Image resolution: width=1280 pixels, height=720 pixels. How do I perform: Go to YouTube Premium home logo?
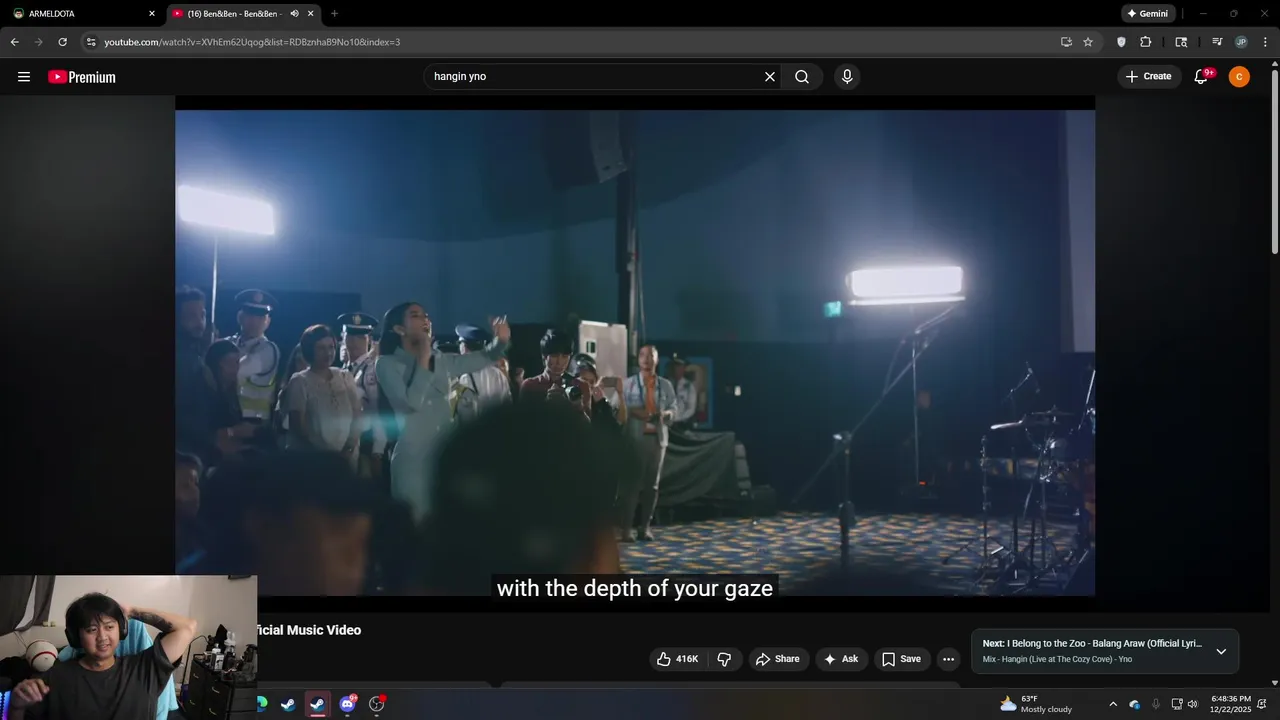tap(82, 77)
